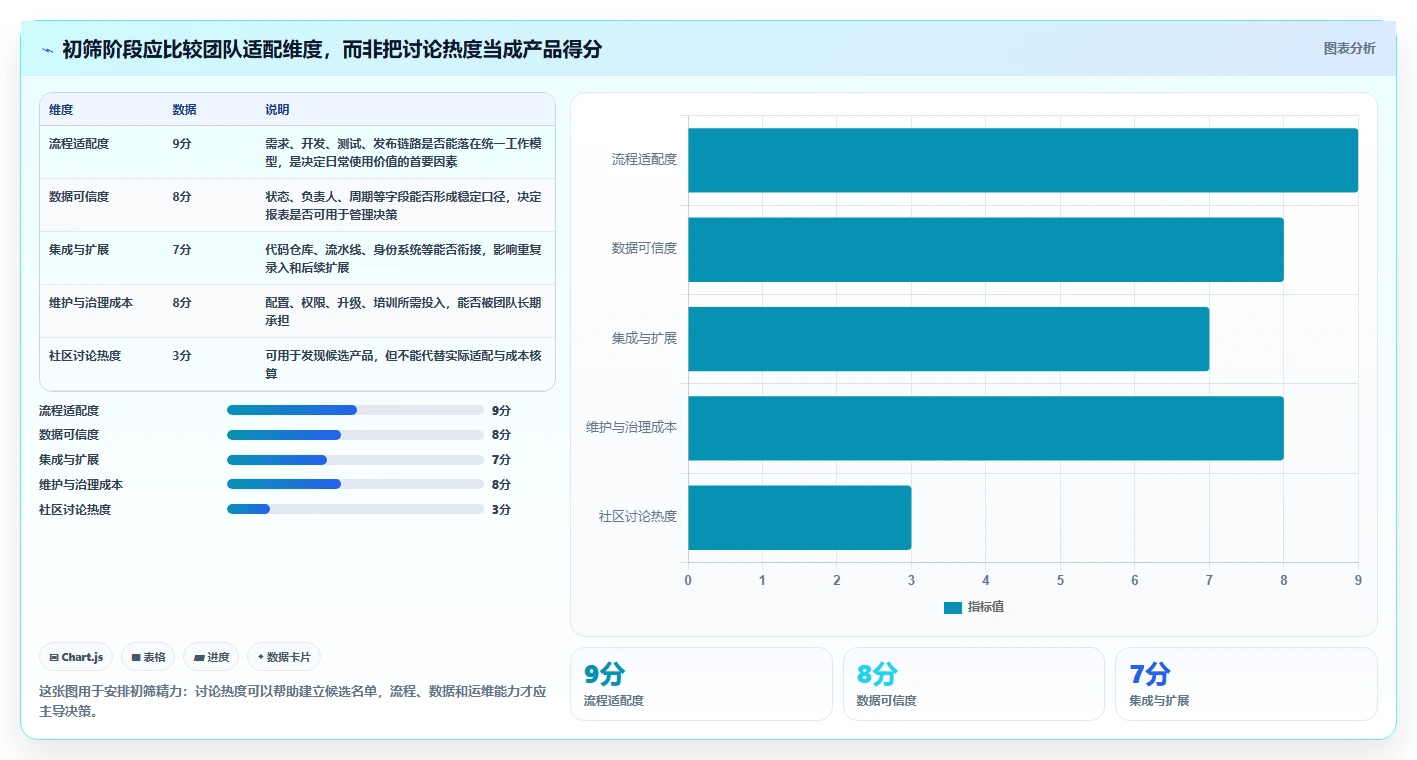Image resolution: width=1417 pixels, height=760 pixels.
Task: Click the 社区讨论热度 progress bar
Action: tap(355, 509)
